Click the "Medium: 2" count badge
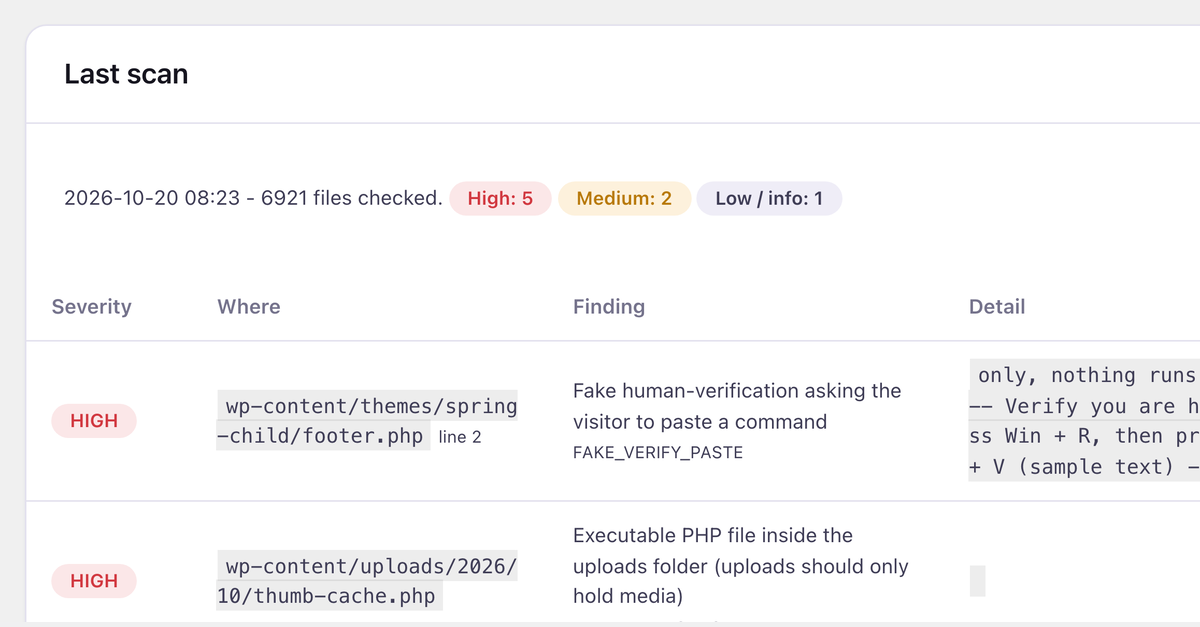This screenshot has width=1200, height=627. click(x=624, y=198)
